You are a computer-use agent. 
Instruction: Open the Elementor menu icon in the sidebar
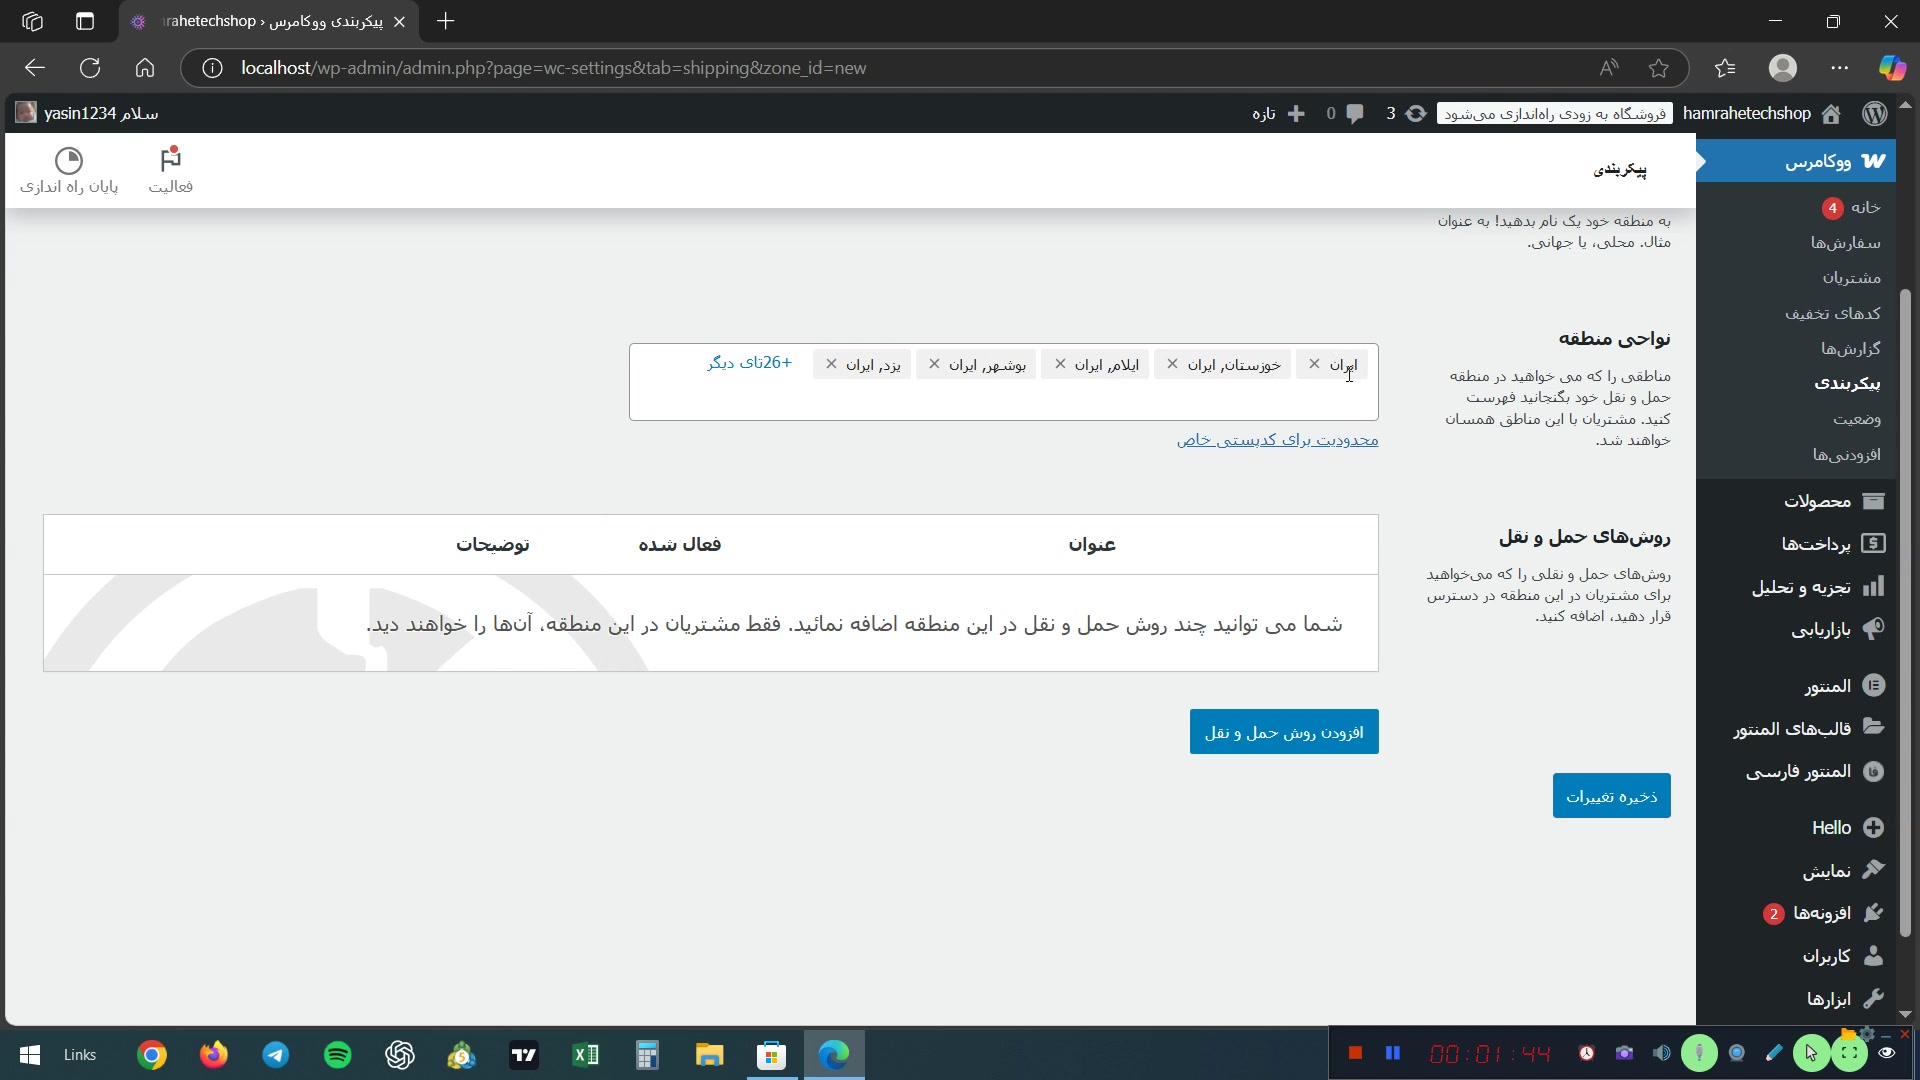[x=1873, y=685]
